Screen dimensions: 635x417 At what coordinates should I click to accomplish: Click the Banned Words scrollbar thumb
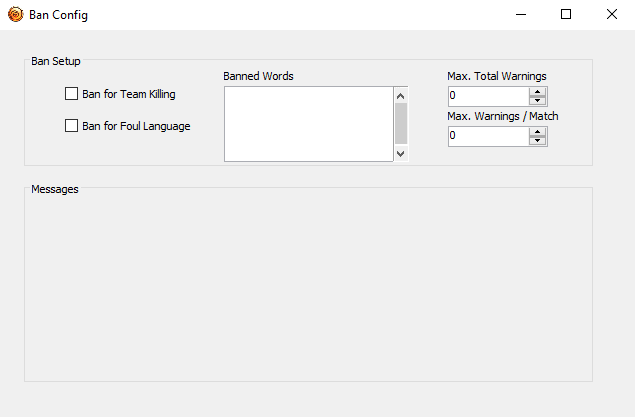(401, 124)
